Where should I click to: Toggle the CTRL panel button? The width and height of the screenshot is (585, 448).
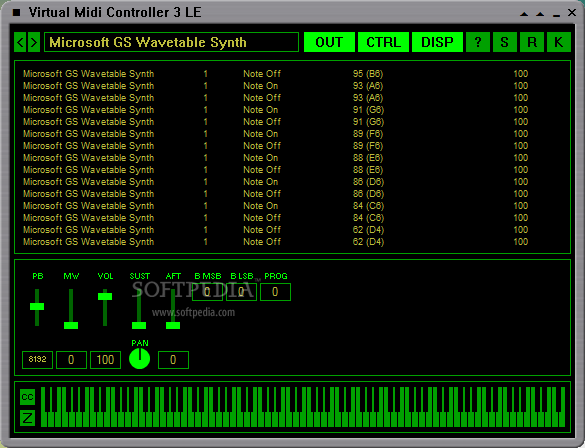tap(383, 42)
